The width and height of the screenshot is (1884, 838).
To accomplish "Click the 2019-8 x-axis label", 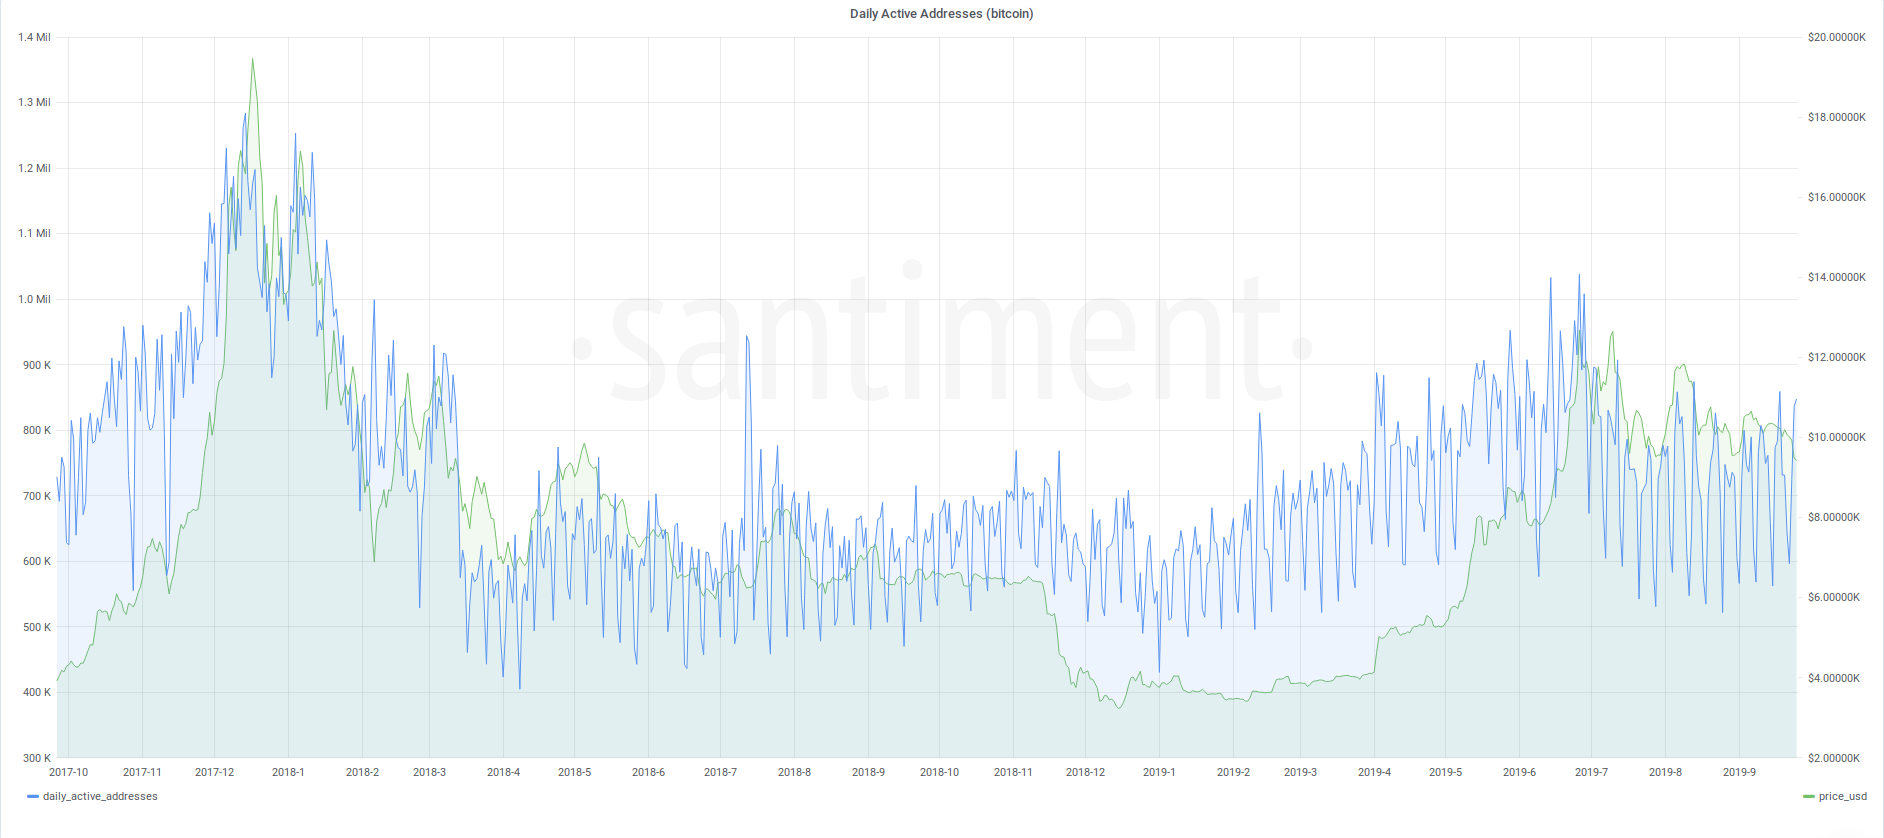I will coord(1665,772).
